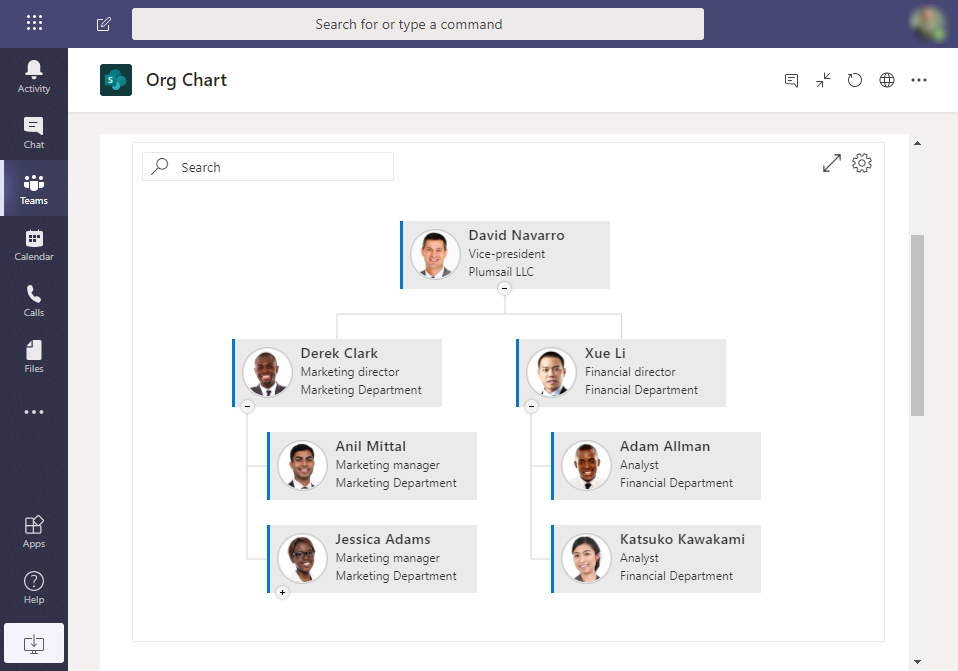This screenshot has width=958, height=671.
Task: Open the Activity feed
Action: [x=34, y=76]
